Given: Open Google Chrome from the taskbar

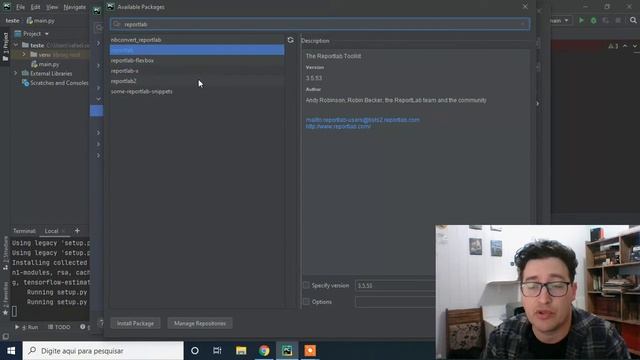Looking at the screenshot, I should click(264, 351).
